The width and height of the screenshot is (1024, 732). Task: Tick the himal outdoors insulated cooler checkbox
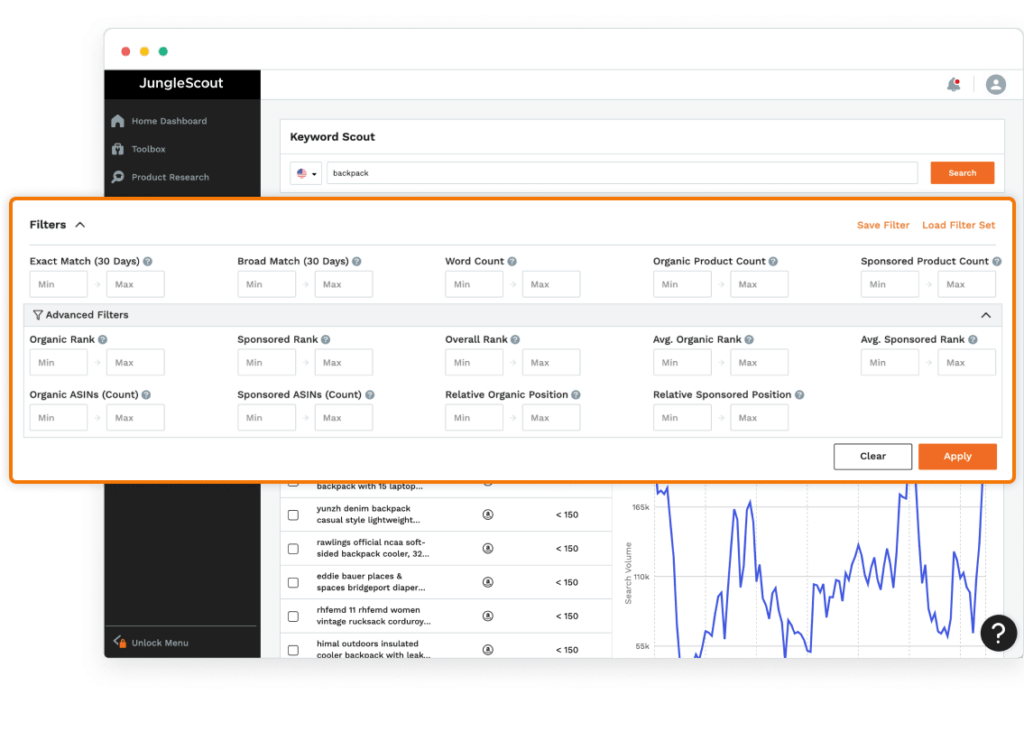coord(293,650)
